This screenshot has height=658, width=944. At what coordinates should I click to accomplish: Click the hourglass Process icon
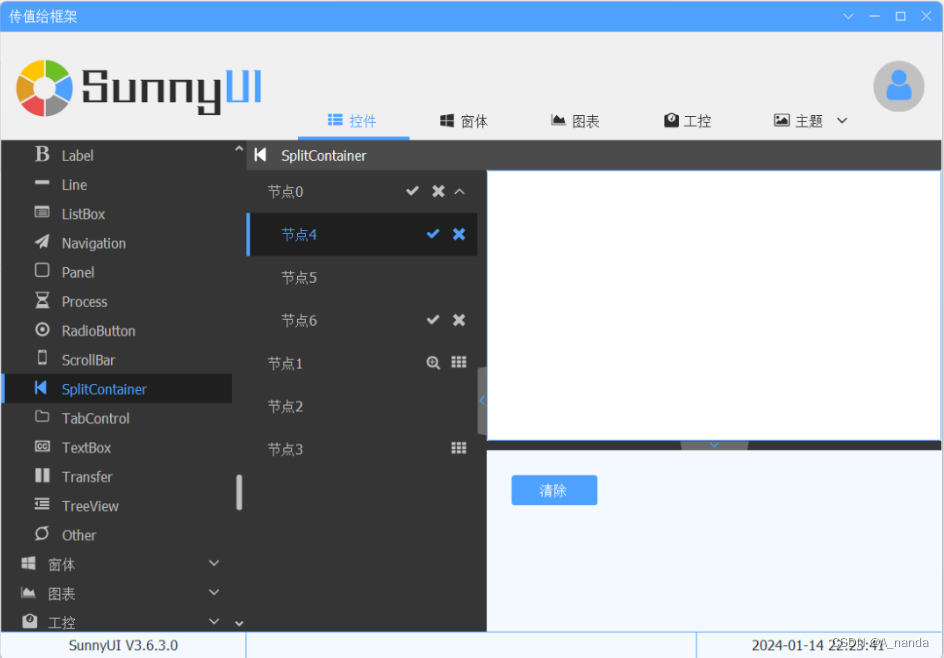click(x=42, y=300)
